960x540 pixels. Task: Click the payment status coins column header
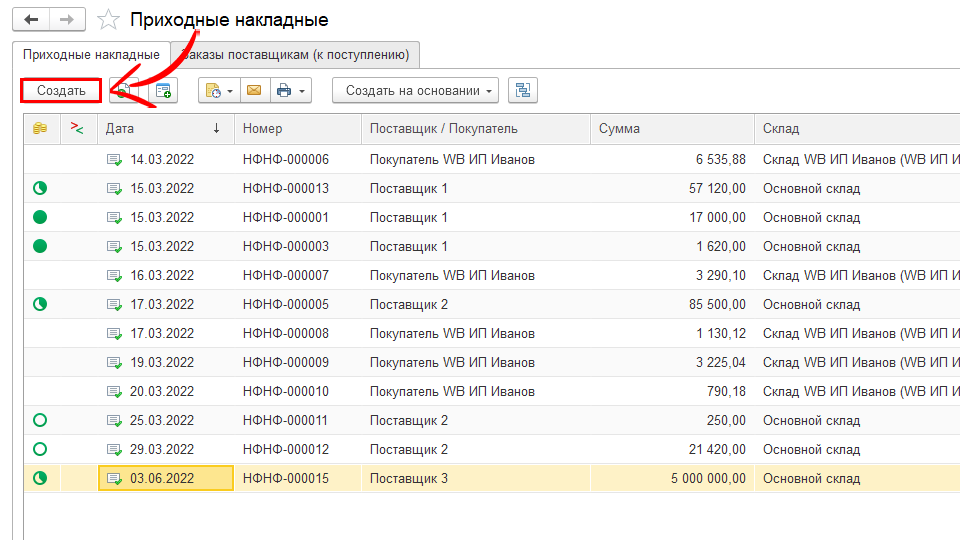pos(40,128)
